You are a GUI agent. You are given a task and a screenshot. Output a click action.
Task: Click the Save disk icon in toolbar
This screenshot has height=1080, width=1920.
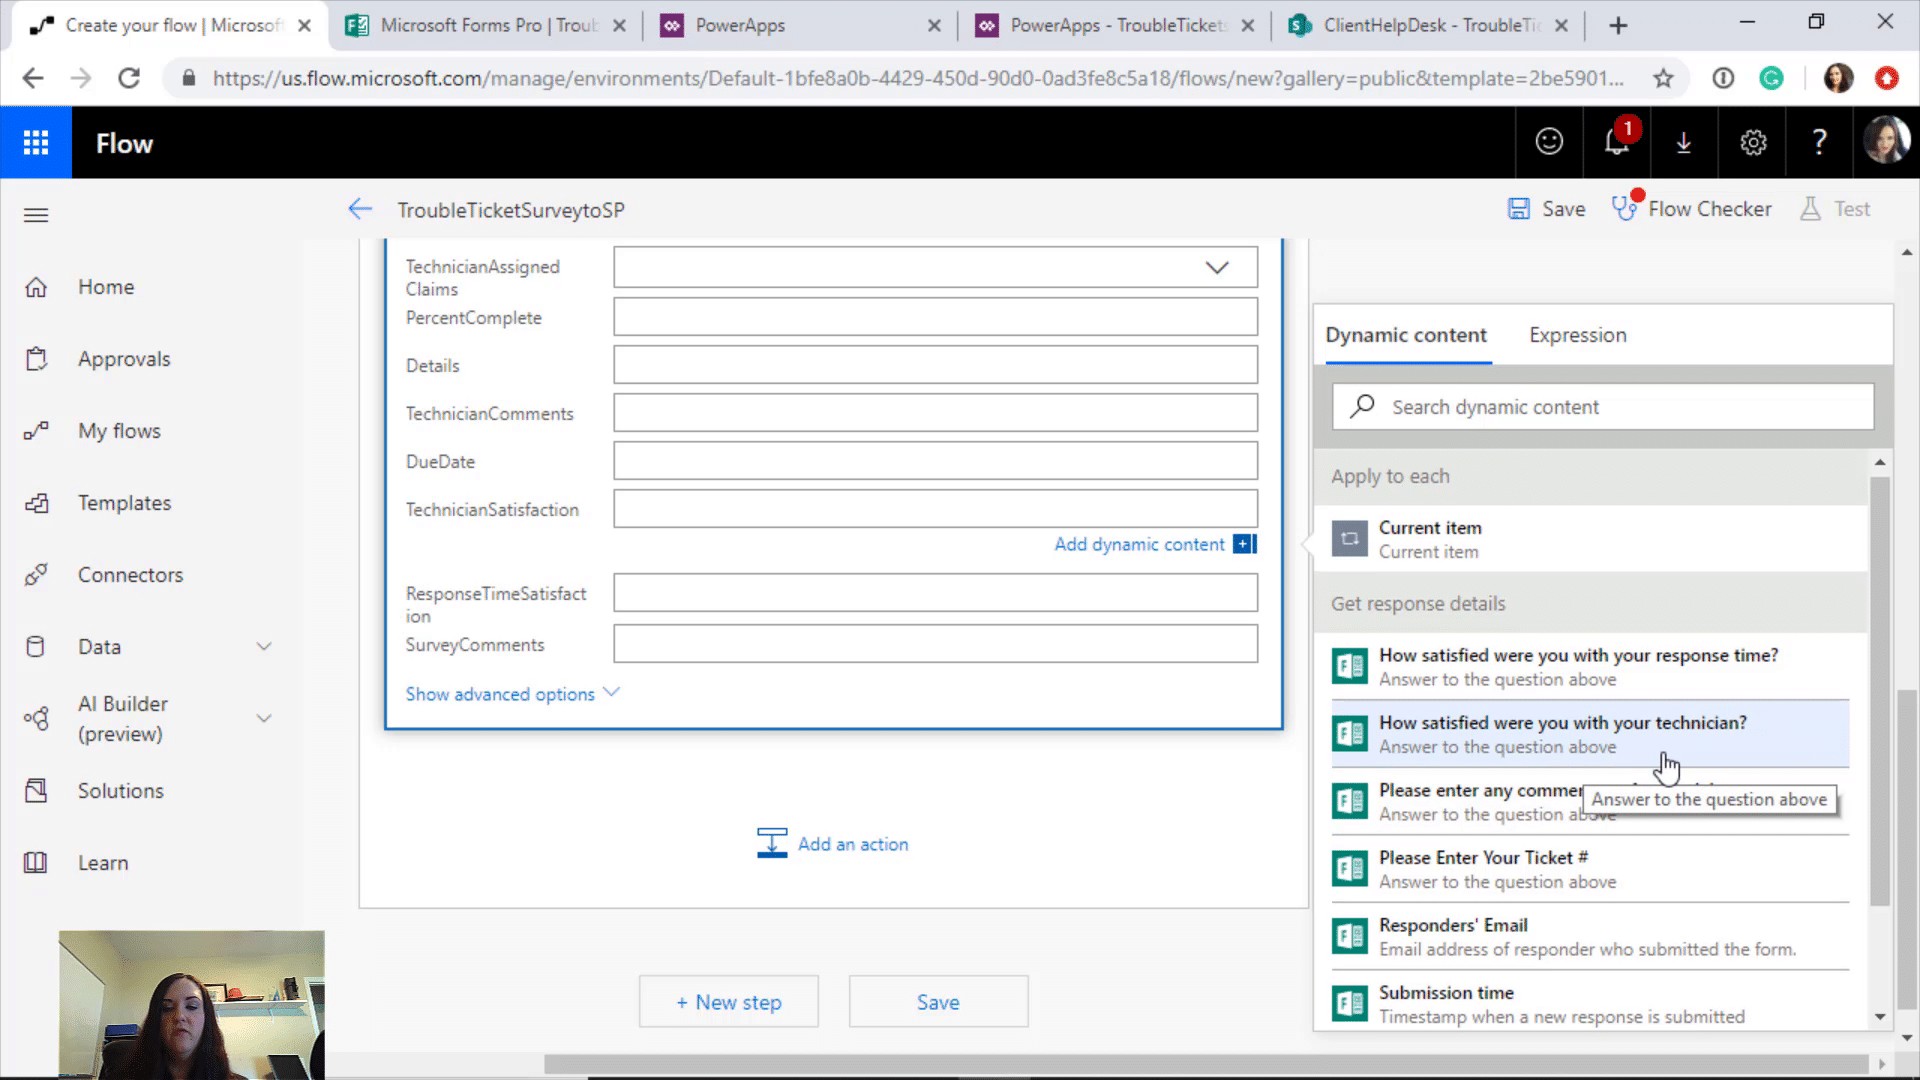click(1519, 209)
